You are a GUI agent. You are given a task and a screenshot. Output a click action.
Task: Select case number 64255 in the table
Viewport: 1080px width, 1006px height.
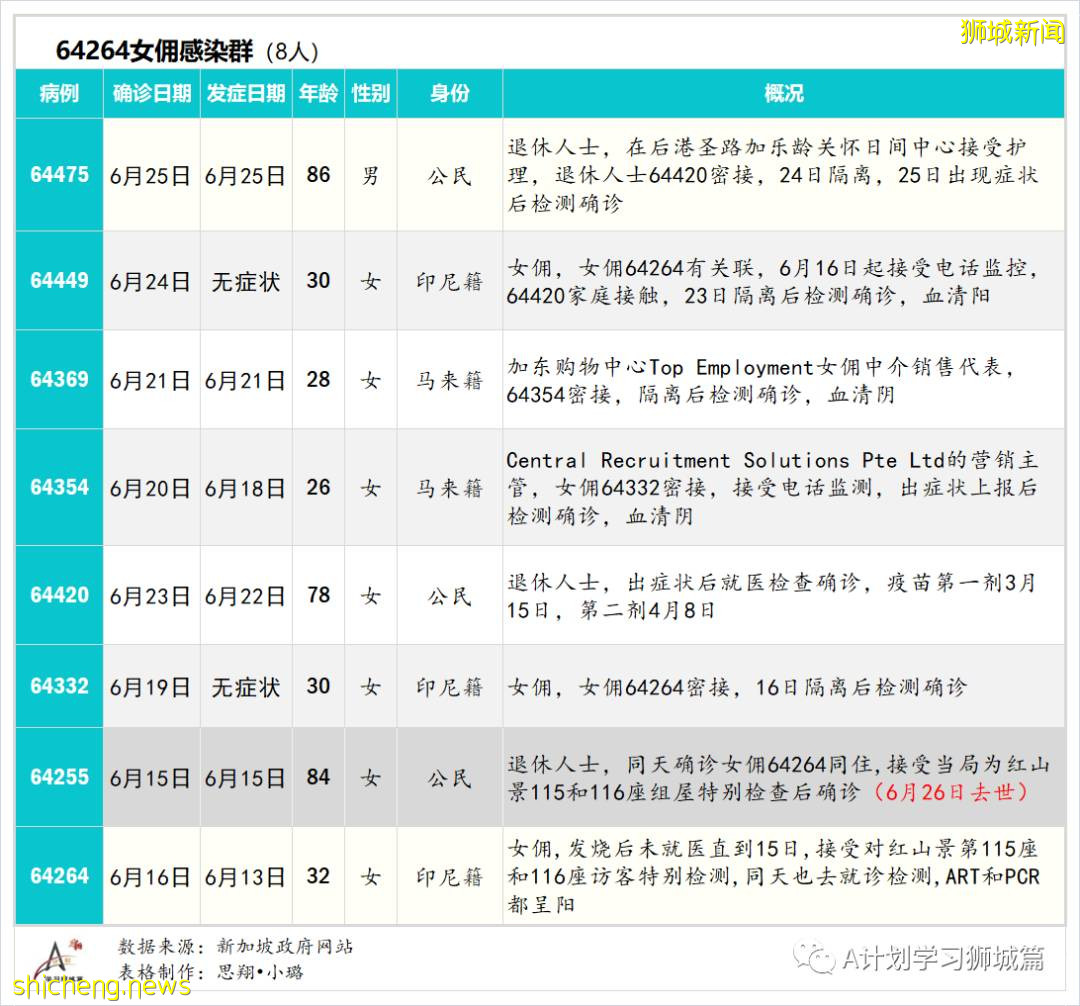[58, 777]
